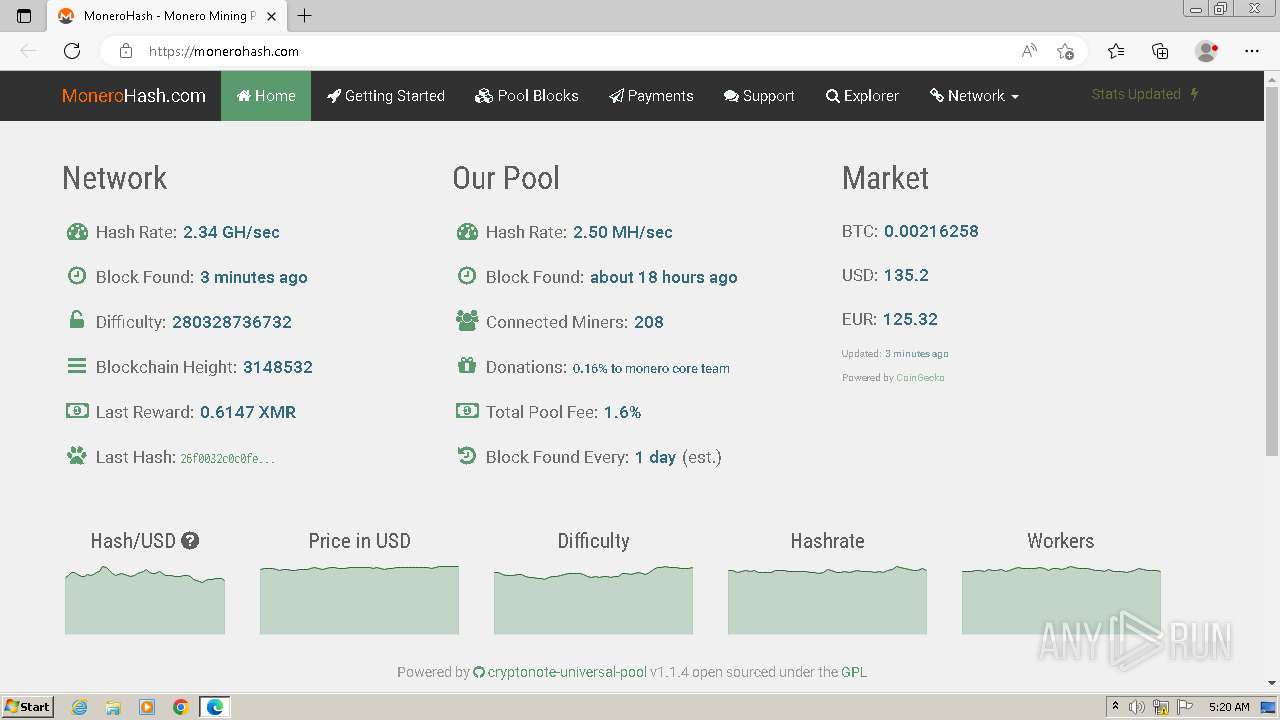This screenshot has width=1280, height=720.
Task: Close the MoneroHash browser tab
Action: (271, 16)
